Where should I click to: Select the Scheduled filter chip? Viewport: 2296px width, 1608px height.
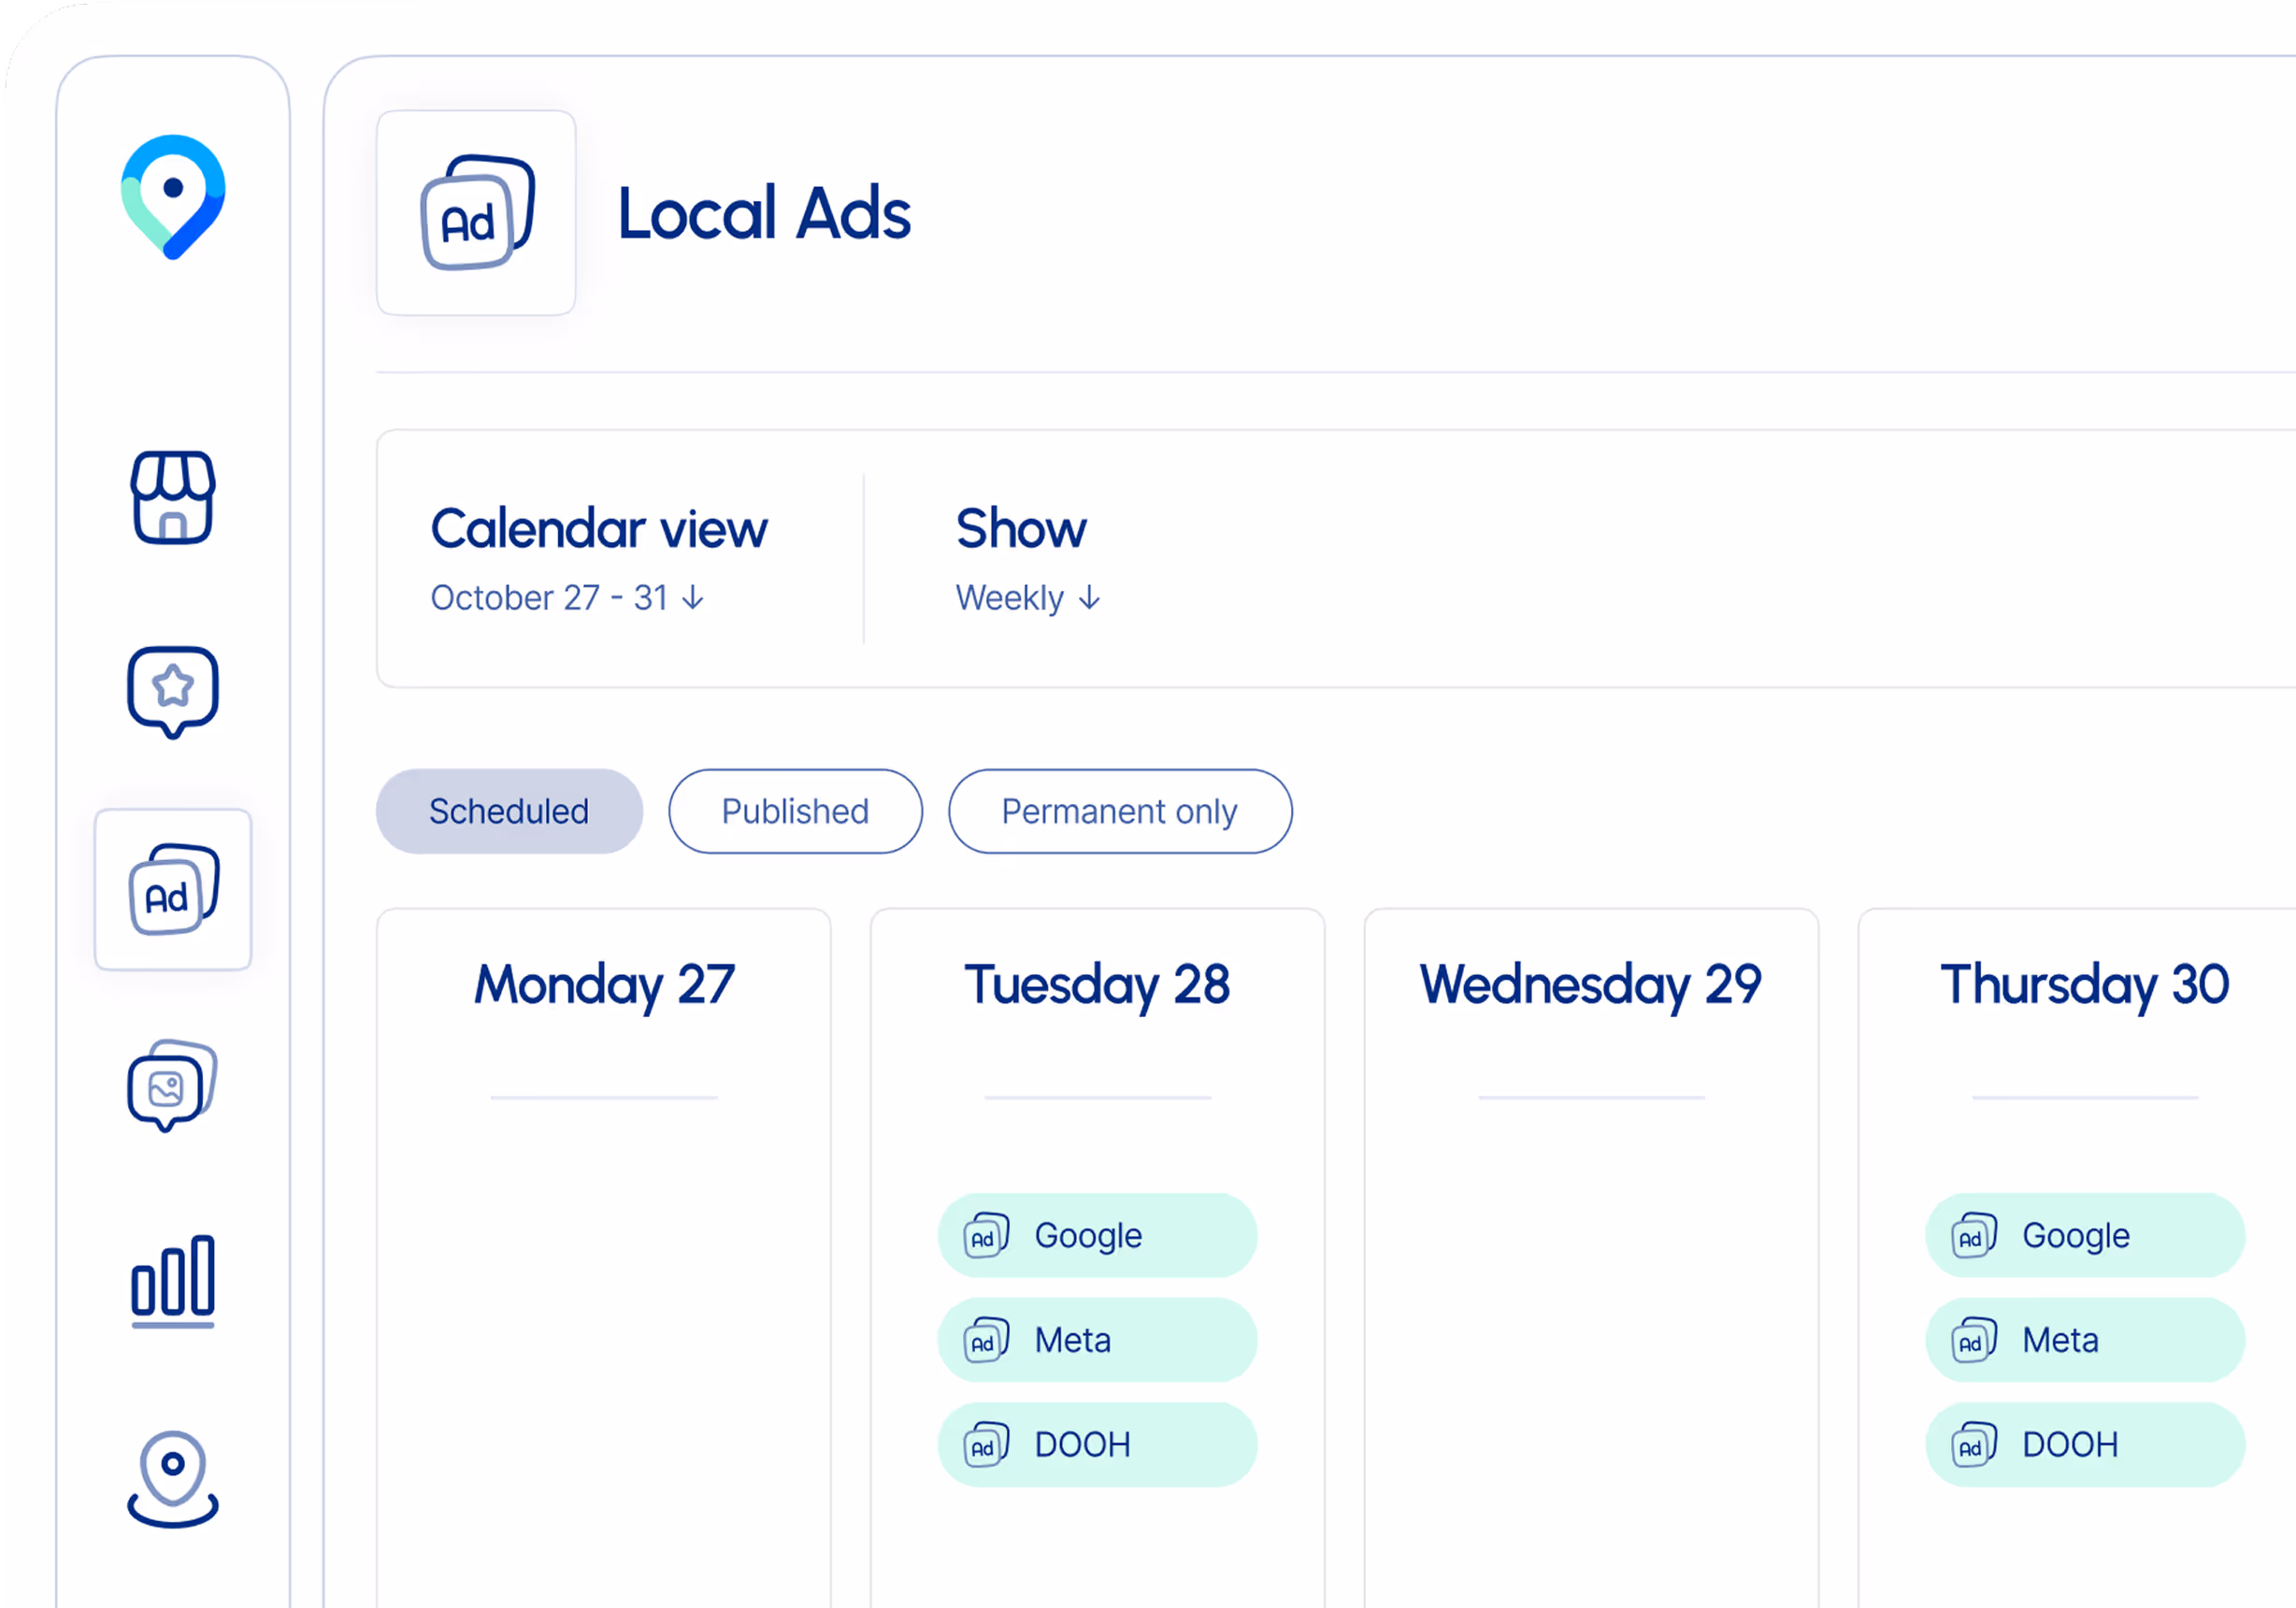click(509, 811)
